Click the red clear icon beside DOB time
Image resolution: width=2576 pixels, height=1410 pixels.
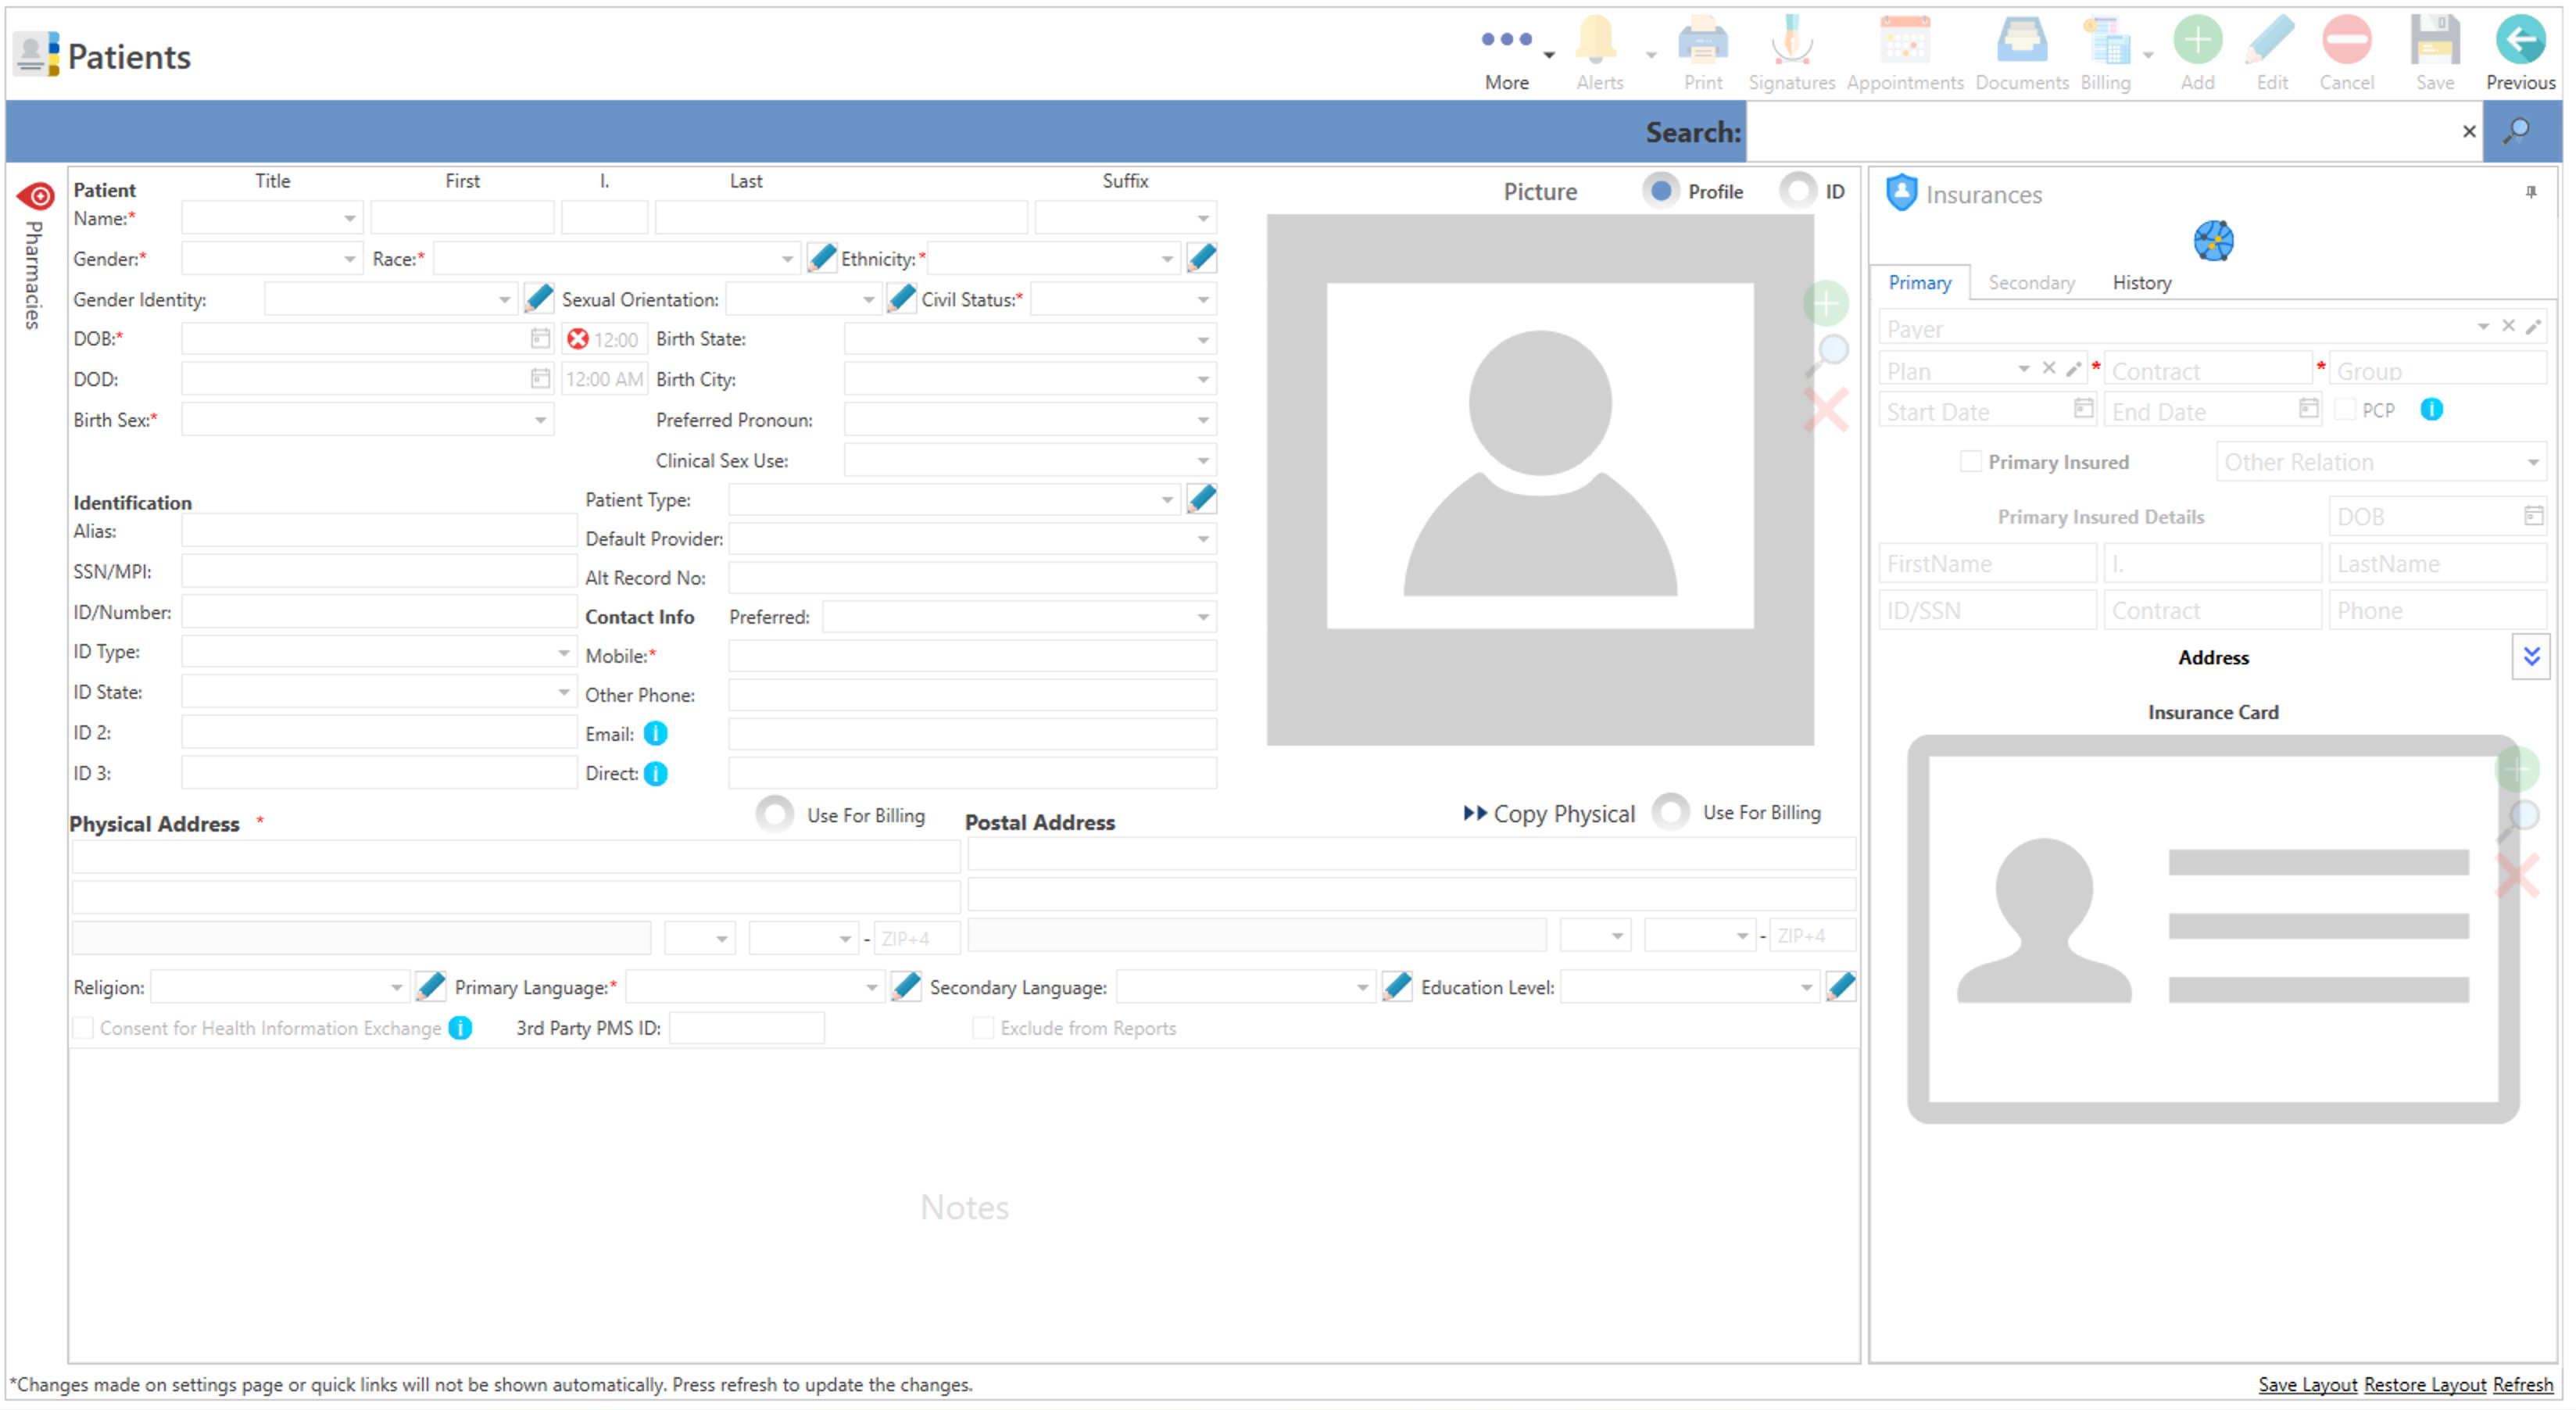[x=577, y=339]
